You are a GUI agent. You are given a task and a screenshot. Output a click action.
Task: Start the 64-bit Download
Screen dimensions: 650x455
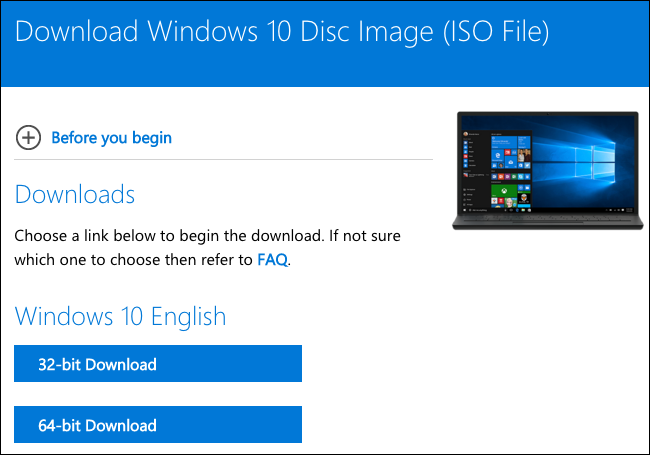(157, 425)
